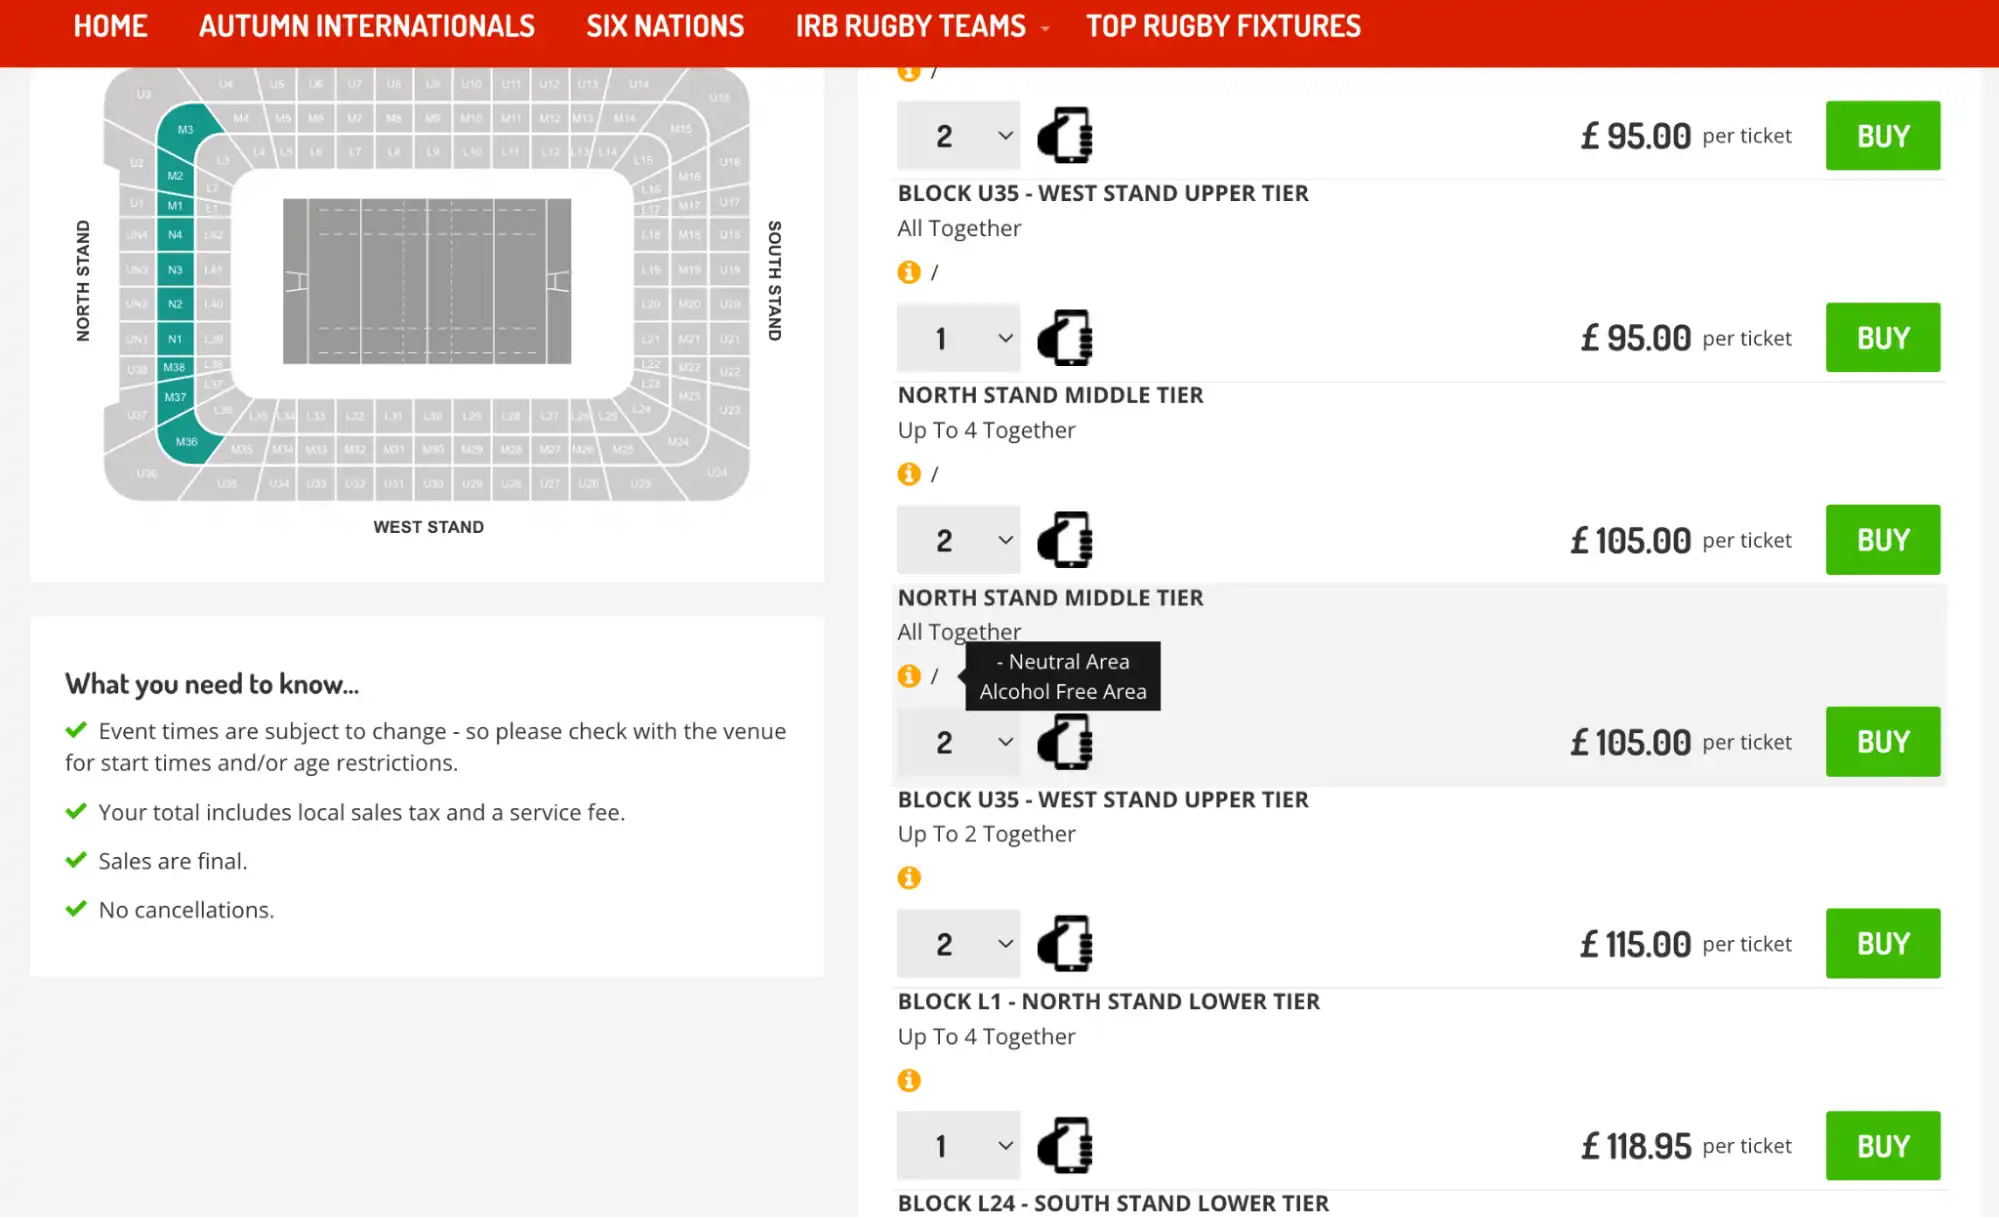This screenshot has height=1218, width=1999.
Task: Click the info icon above North Stand Middle Tier £105 listing
Action: click(909, 474)
